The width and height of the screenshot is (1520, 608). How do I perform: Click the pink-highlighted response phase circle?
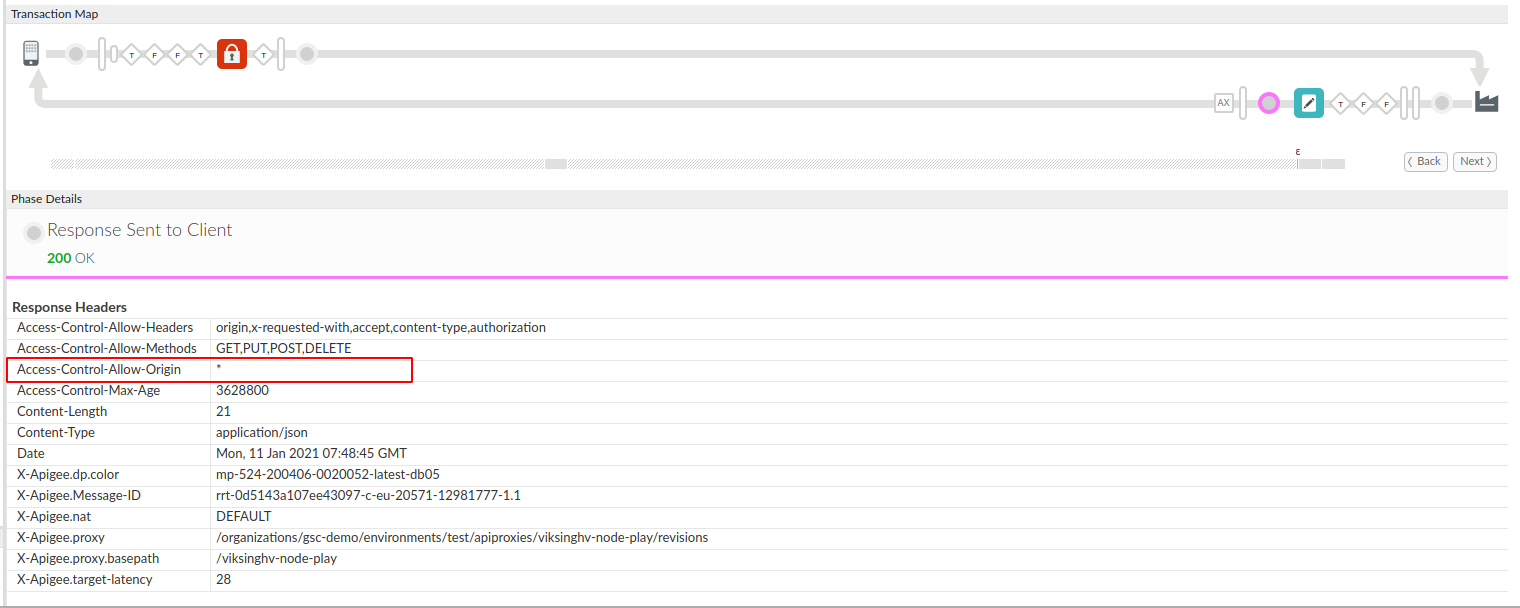click(1269, 103)
